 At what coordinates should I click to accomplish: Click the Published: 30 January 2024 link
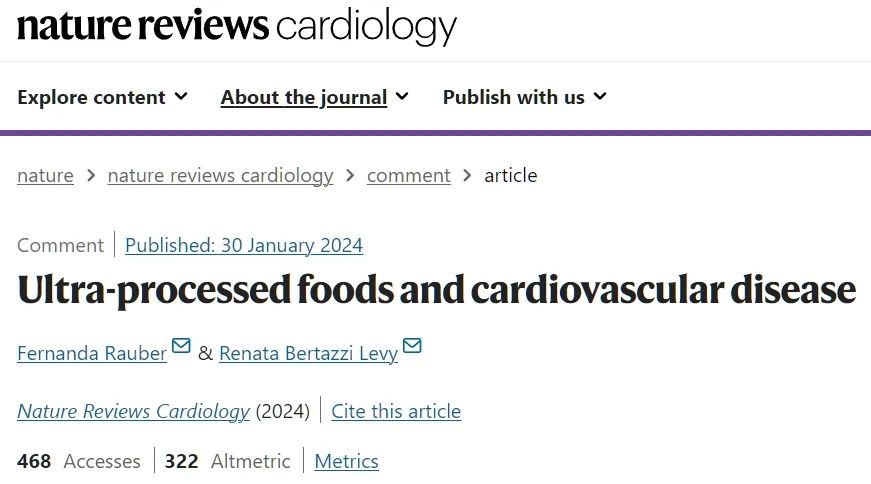244,245
